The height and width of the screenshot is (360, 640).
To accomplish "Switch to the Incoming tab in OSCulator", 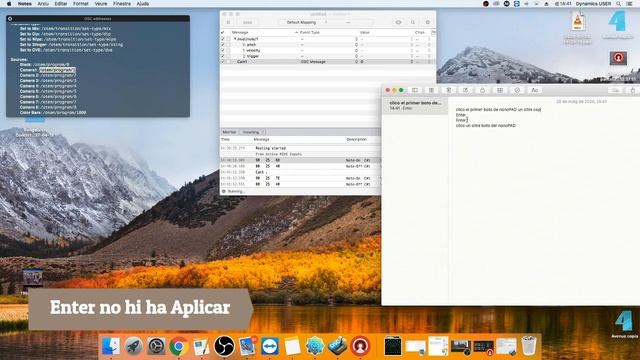I will (x=251, y=132).
